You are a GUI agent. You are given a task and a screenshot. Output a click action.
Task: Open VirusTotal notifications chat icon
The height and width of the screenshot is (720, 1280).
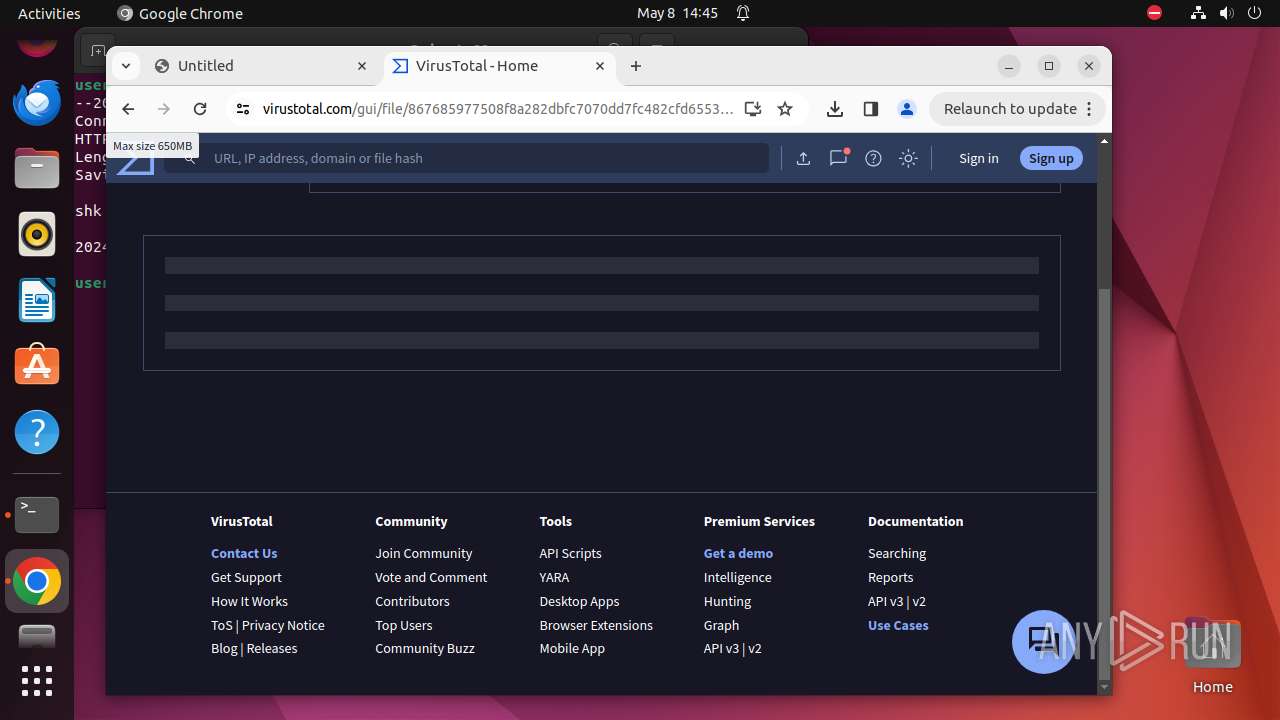click(838, 158)
